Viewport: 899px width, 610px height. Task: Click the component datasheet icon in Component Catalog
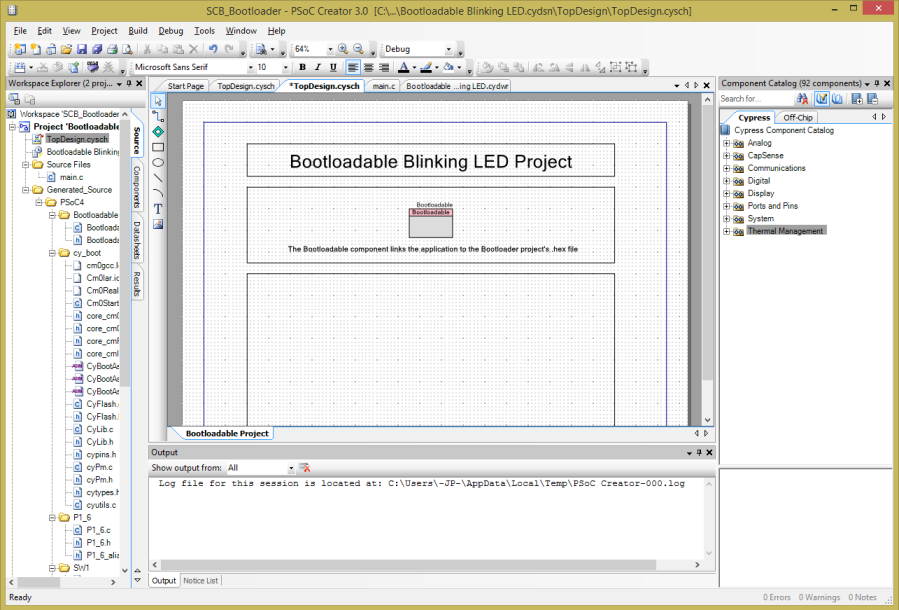point(837,97)
